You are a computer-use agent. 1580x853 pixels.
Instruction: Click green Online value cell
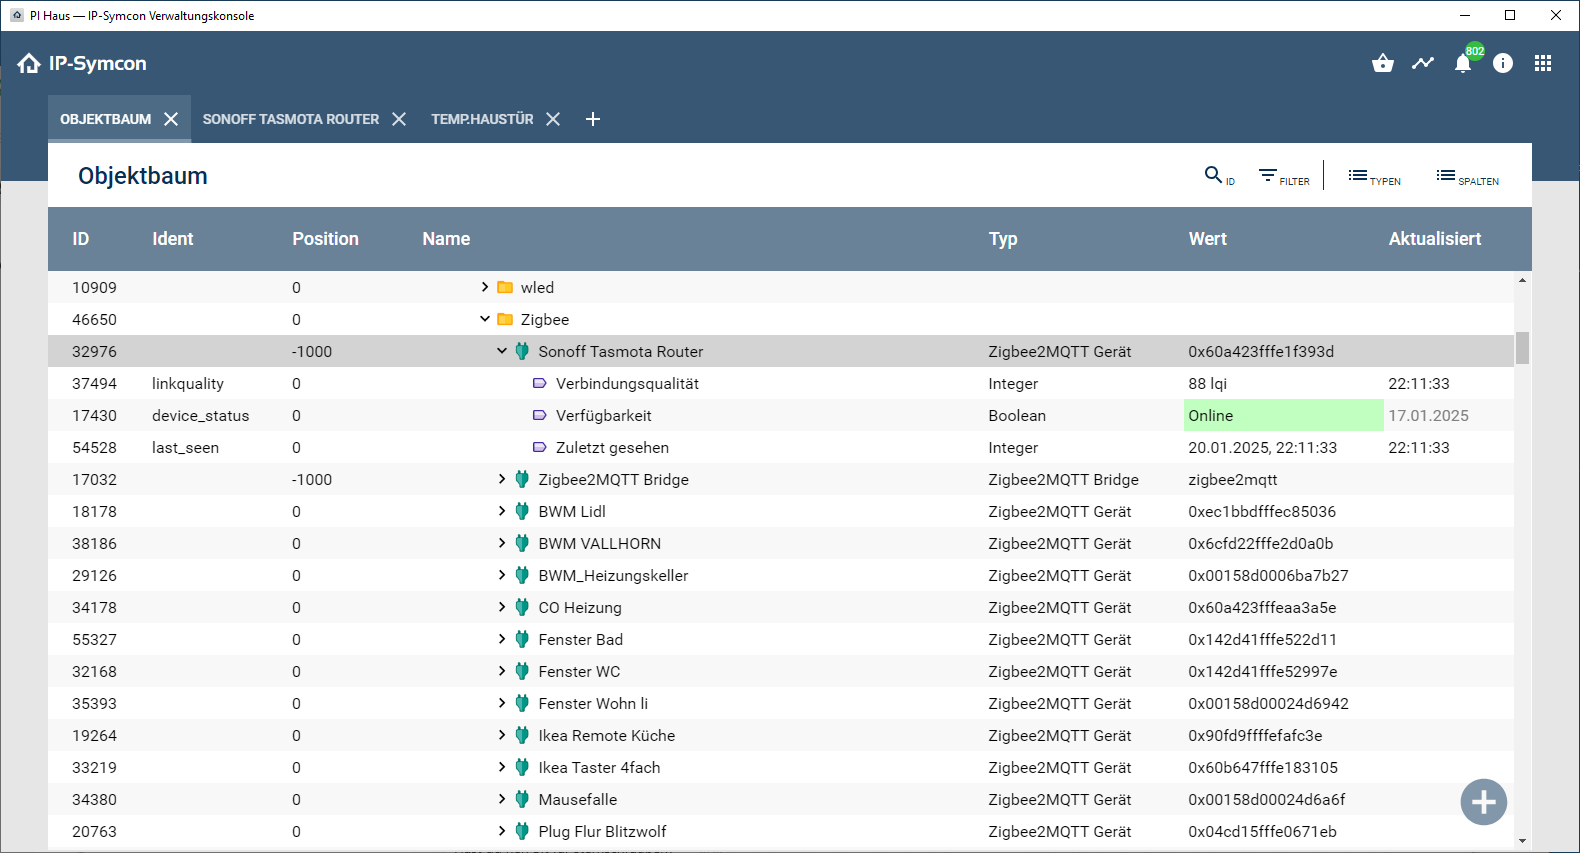point(1284,415)
